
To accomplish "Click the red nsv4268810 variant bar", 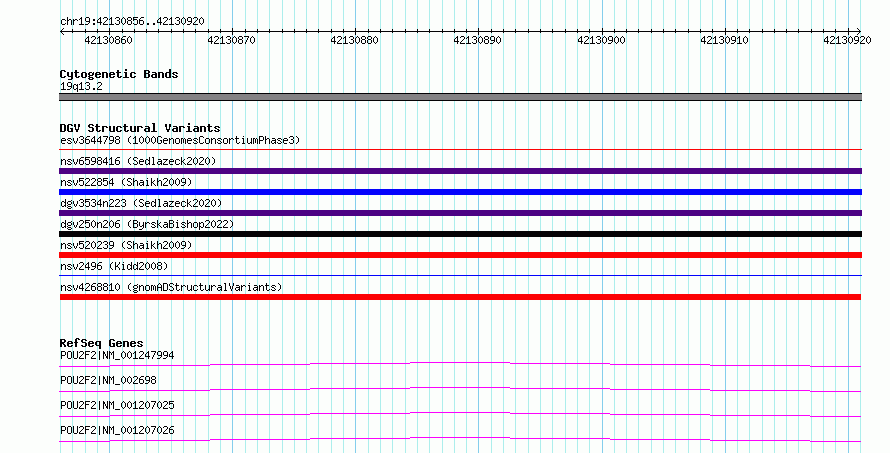I will pos(460,297).
